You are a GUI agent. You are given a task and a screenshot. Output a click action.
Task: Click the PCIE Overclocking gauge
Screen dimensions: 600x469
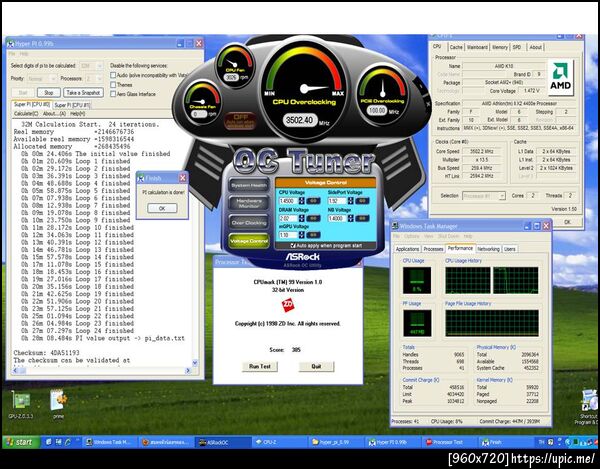pyautogui.click(x=382, y=94)
